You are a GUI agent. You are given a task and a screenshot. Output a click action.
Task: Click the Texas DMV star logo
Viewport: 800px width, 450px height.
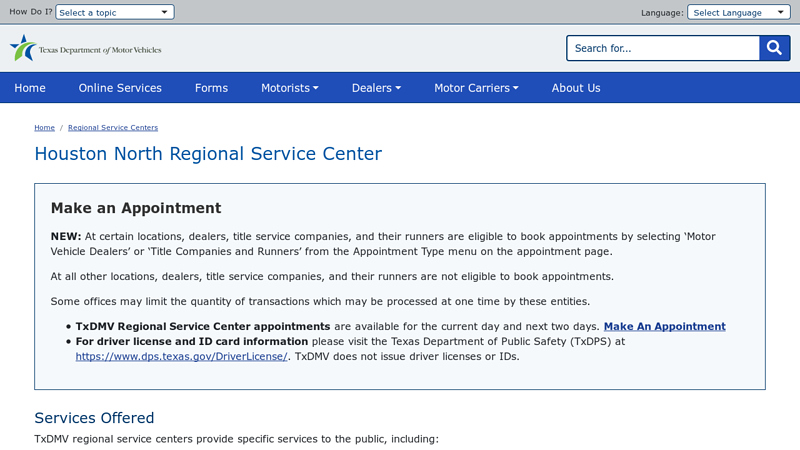point(23,48)
